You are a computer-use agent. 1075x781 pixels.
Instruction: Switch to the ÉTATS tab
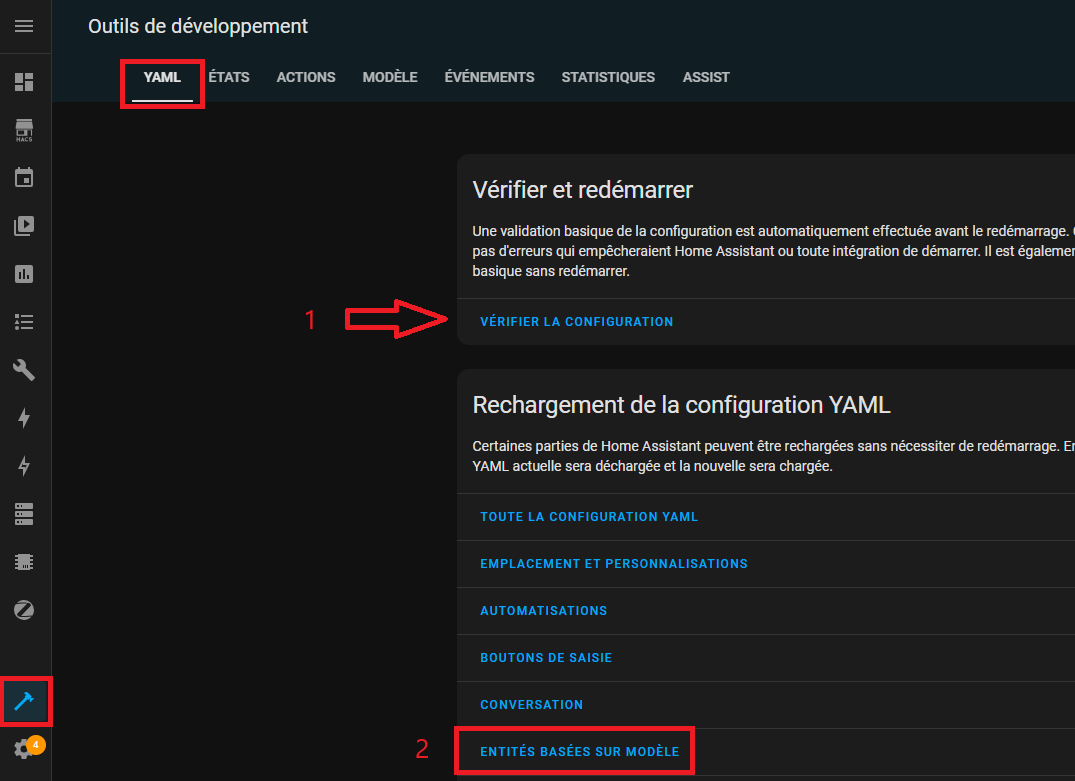coord(229,77)
